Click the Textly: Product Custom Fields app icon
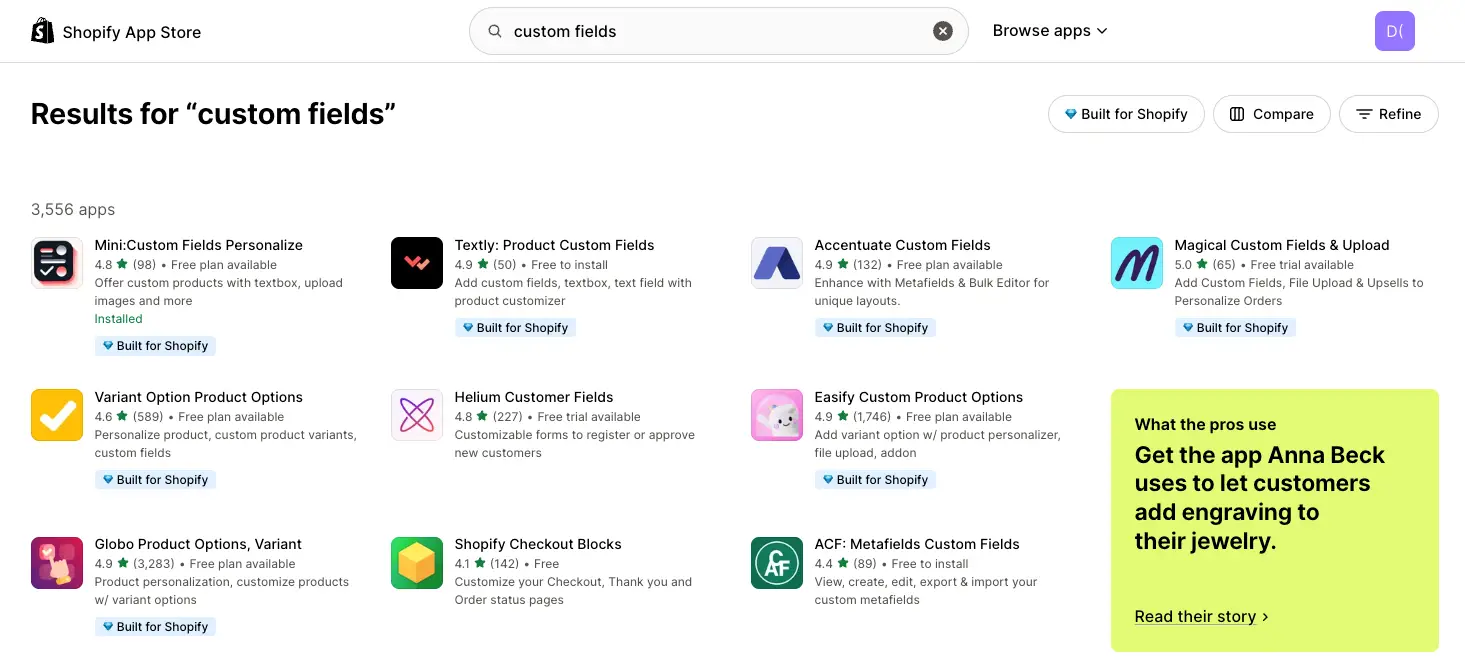 pyautogui.click(x=416, y=262)
